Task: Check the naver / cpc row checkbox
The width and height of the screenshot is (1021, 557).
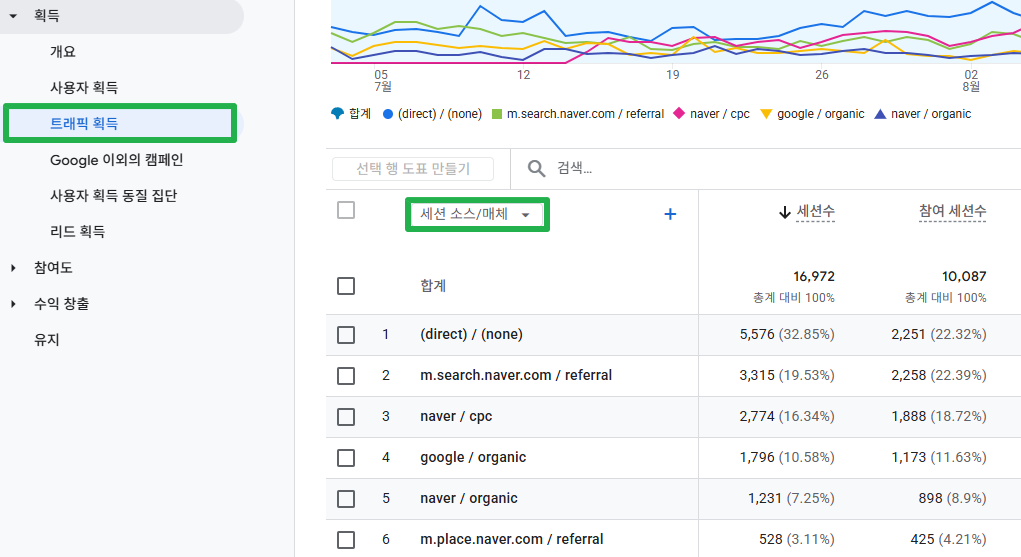Action: click(x=346, y=417)
